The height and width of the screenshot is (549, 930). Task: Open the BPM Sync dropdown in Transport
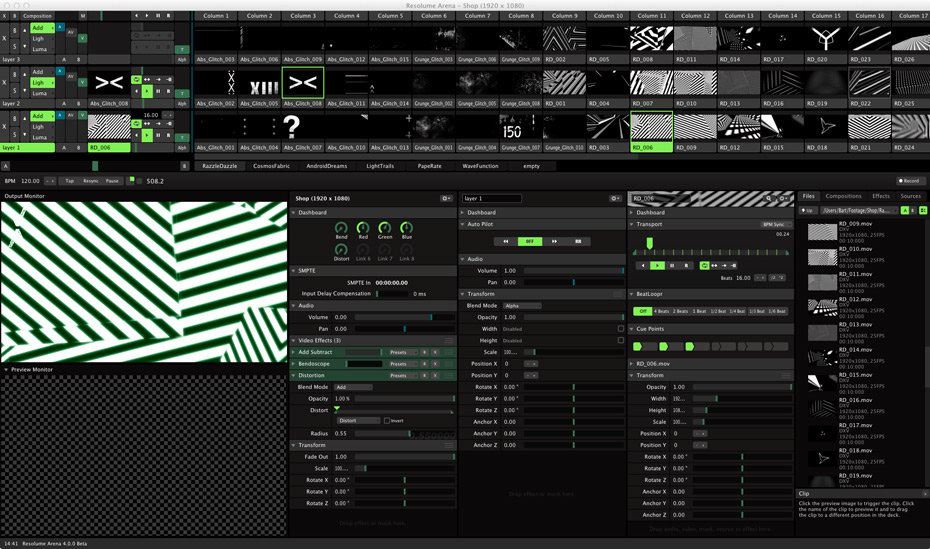[x=775, y=225]
